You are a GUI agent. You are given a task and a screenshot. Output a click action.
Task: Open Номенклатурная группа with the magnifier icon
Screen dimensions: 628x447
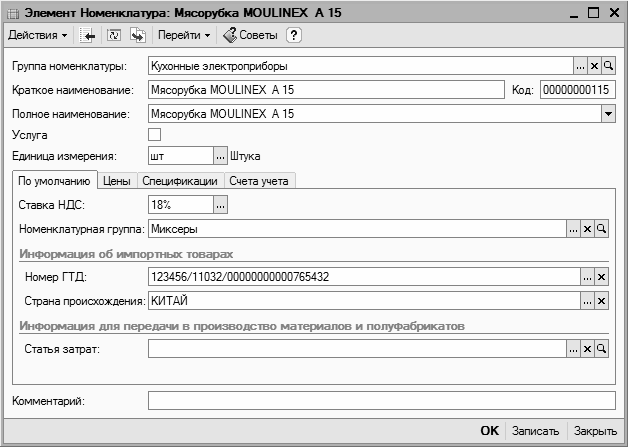tap(601, 229)
